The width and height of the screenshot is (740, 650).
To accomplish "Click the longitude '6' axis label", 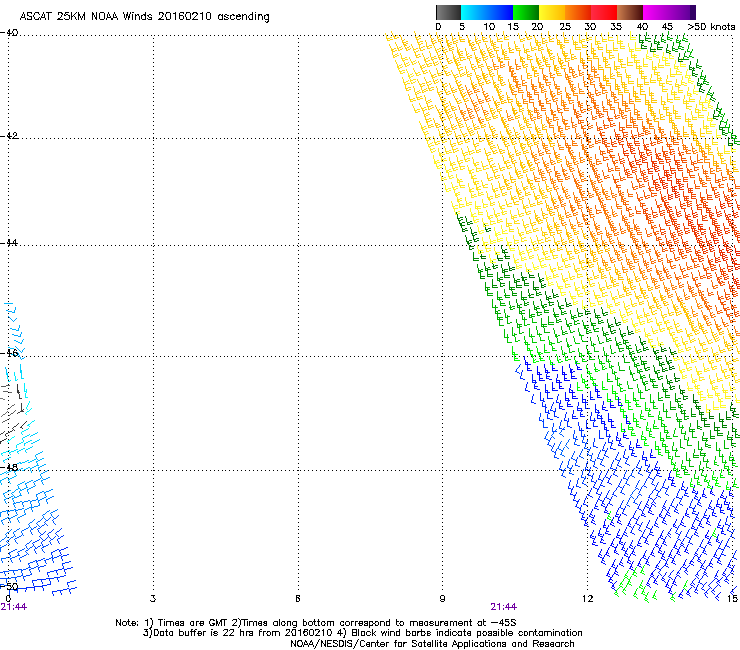I will (x=298, y=599).
